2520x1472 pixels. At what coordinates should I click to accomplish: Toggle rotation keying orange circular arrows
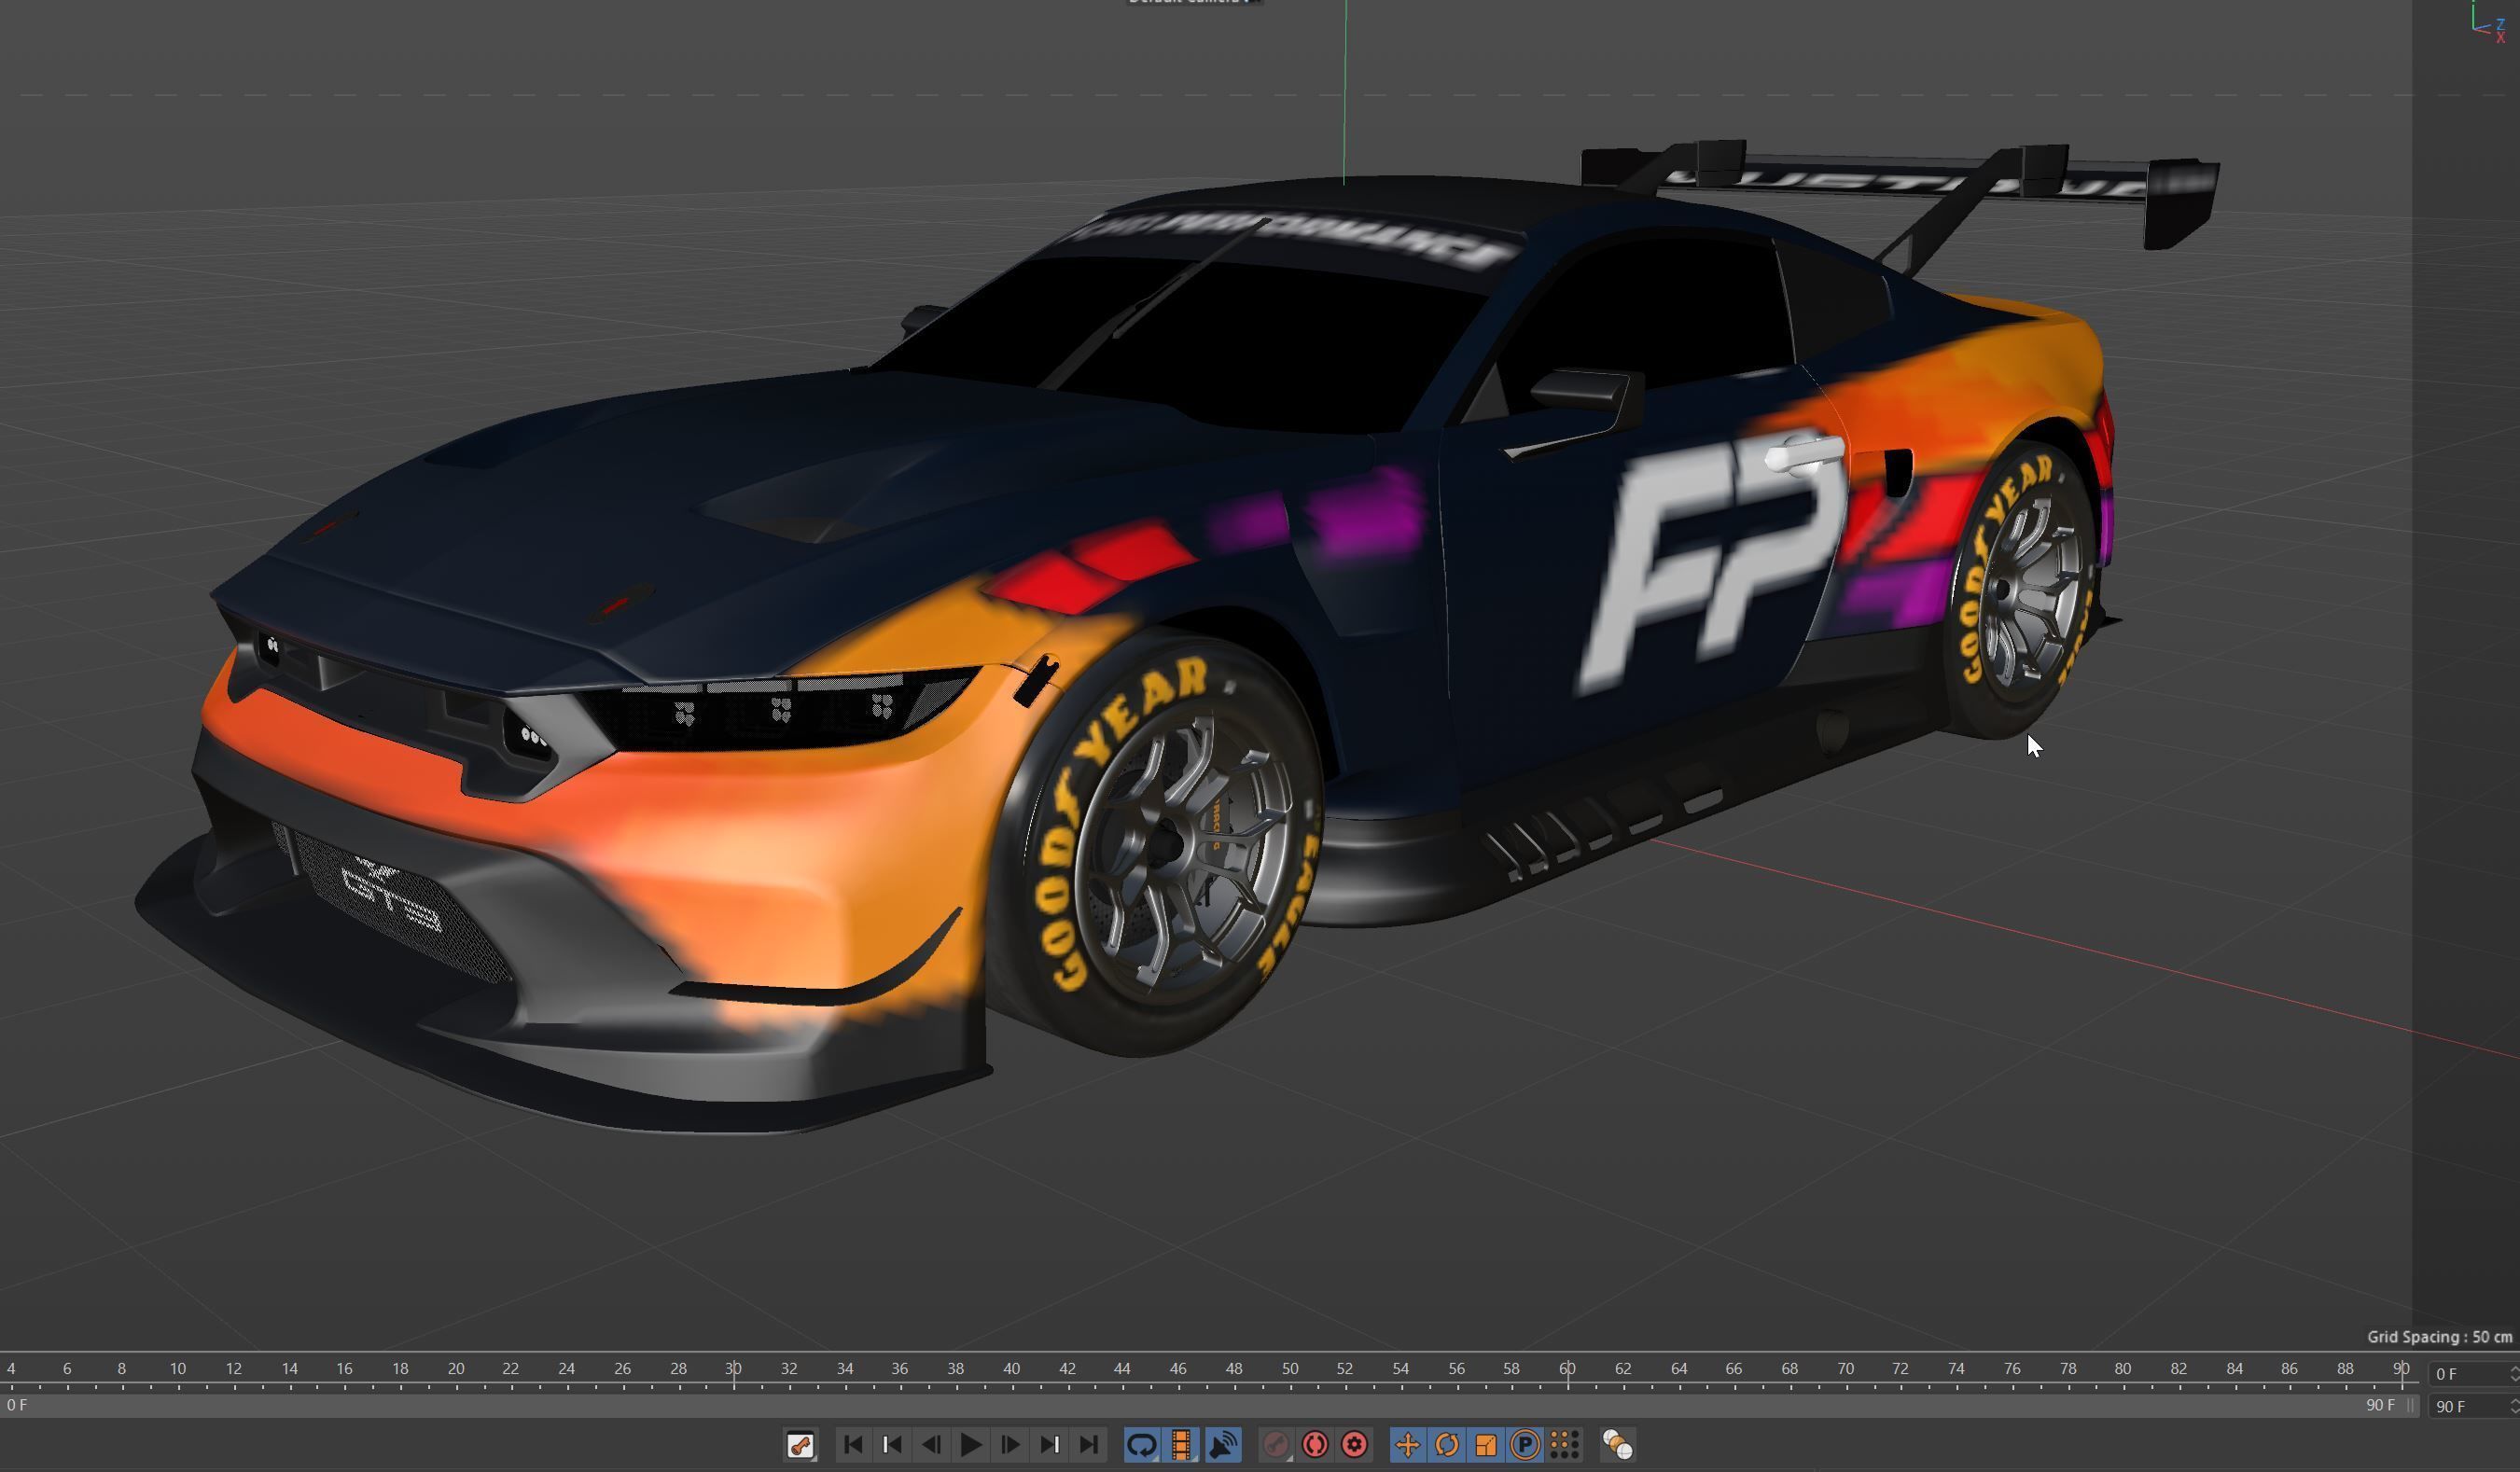pos(1447,1445)
